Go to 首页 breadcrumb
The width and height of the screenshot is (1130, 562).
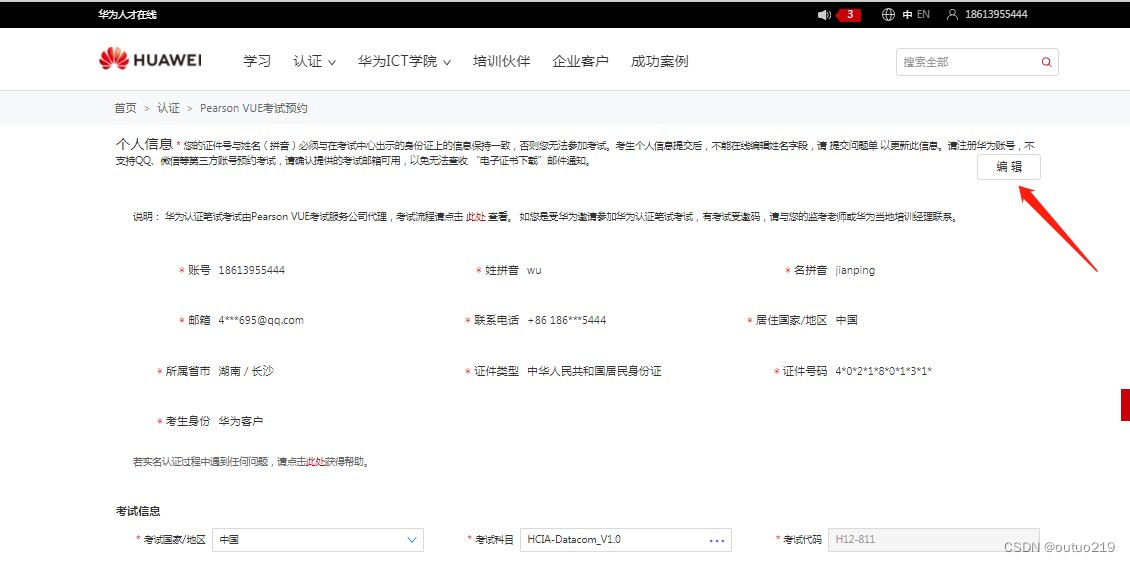125,108
